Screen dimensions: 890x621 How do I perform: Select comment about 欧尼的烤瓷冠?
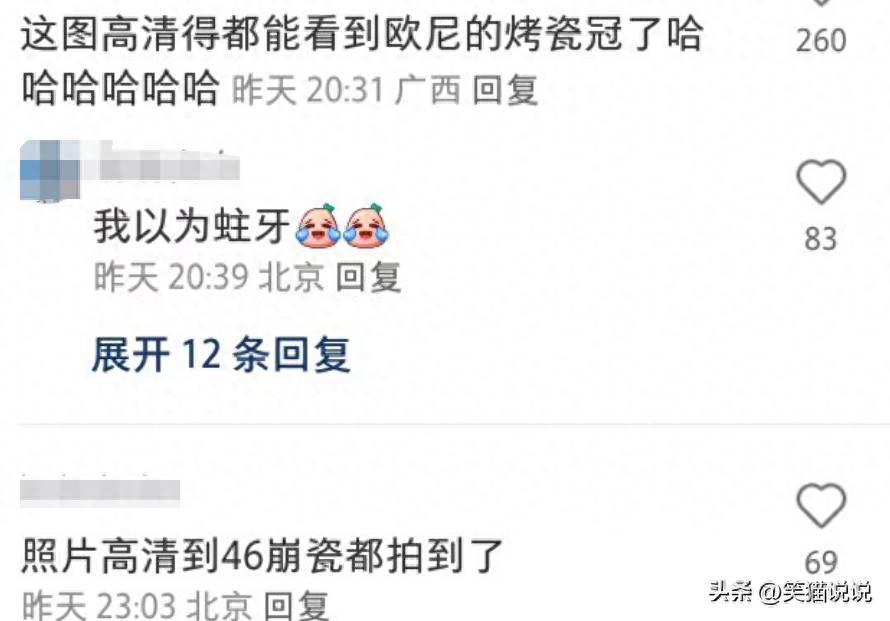tap(362, 61)
